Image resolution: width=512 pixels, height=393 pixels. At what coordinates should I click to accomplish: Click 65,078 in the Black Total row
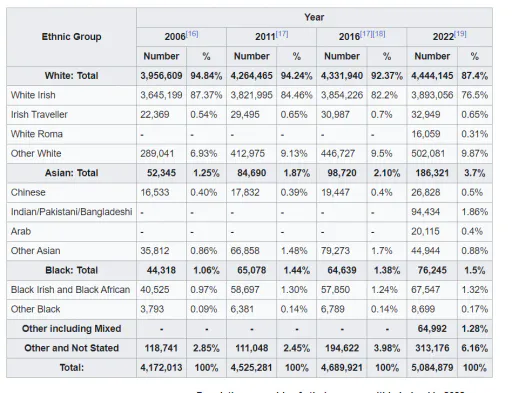(x=251, y=270)
